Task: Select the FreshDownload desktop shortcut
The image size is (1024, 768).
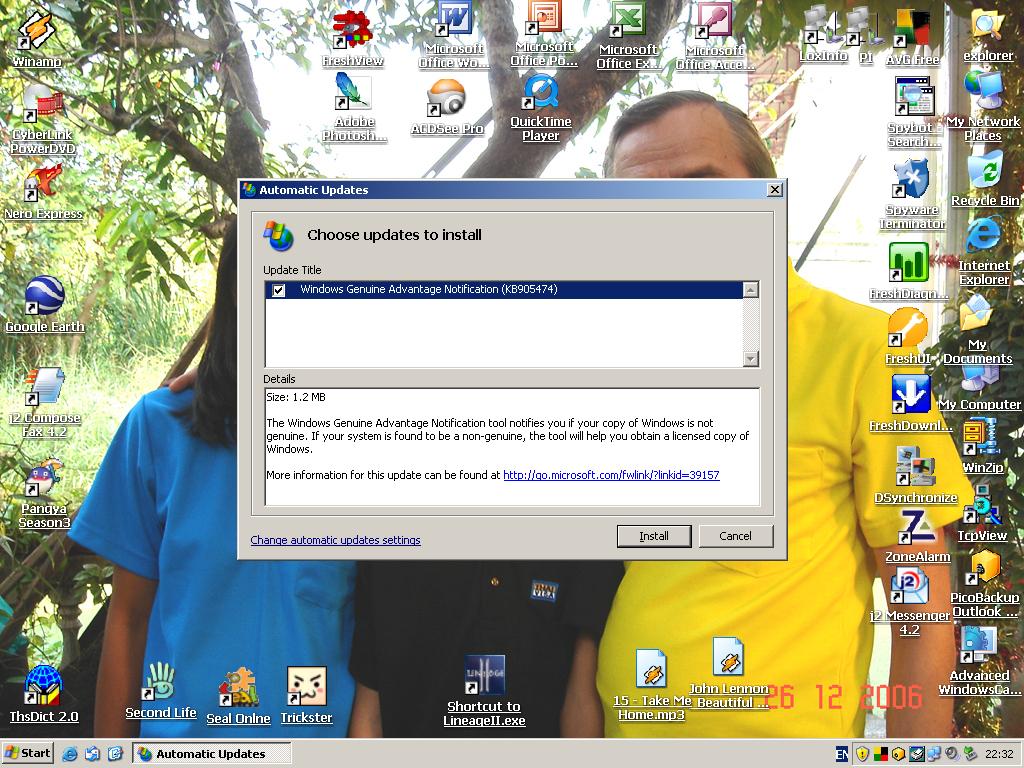Action: 911,404
